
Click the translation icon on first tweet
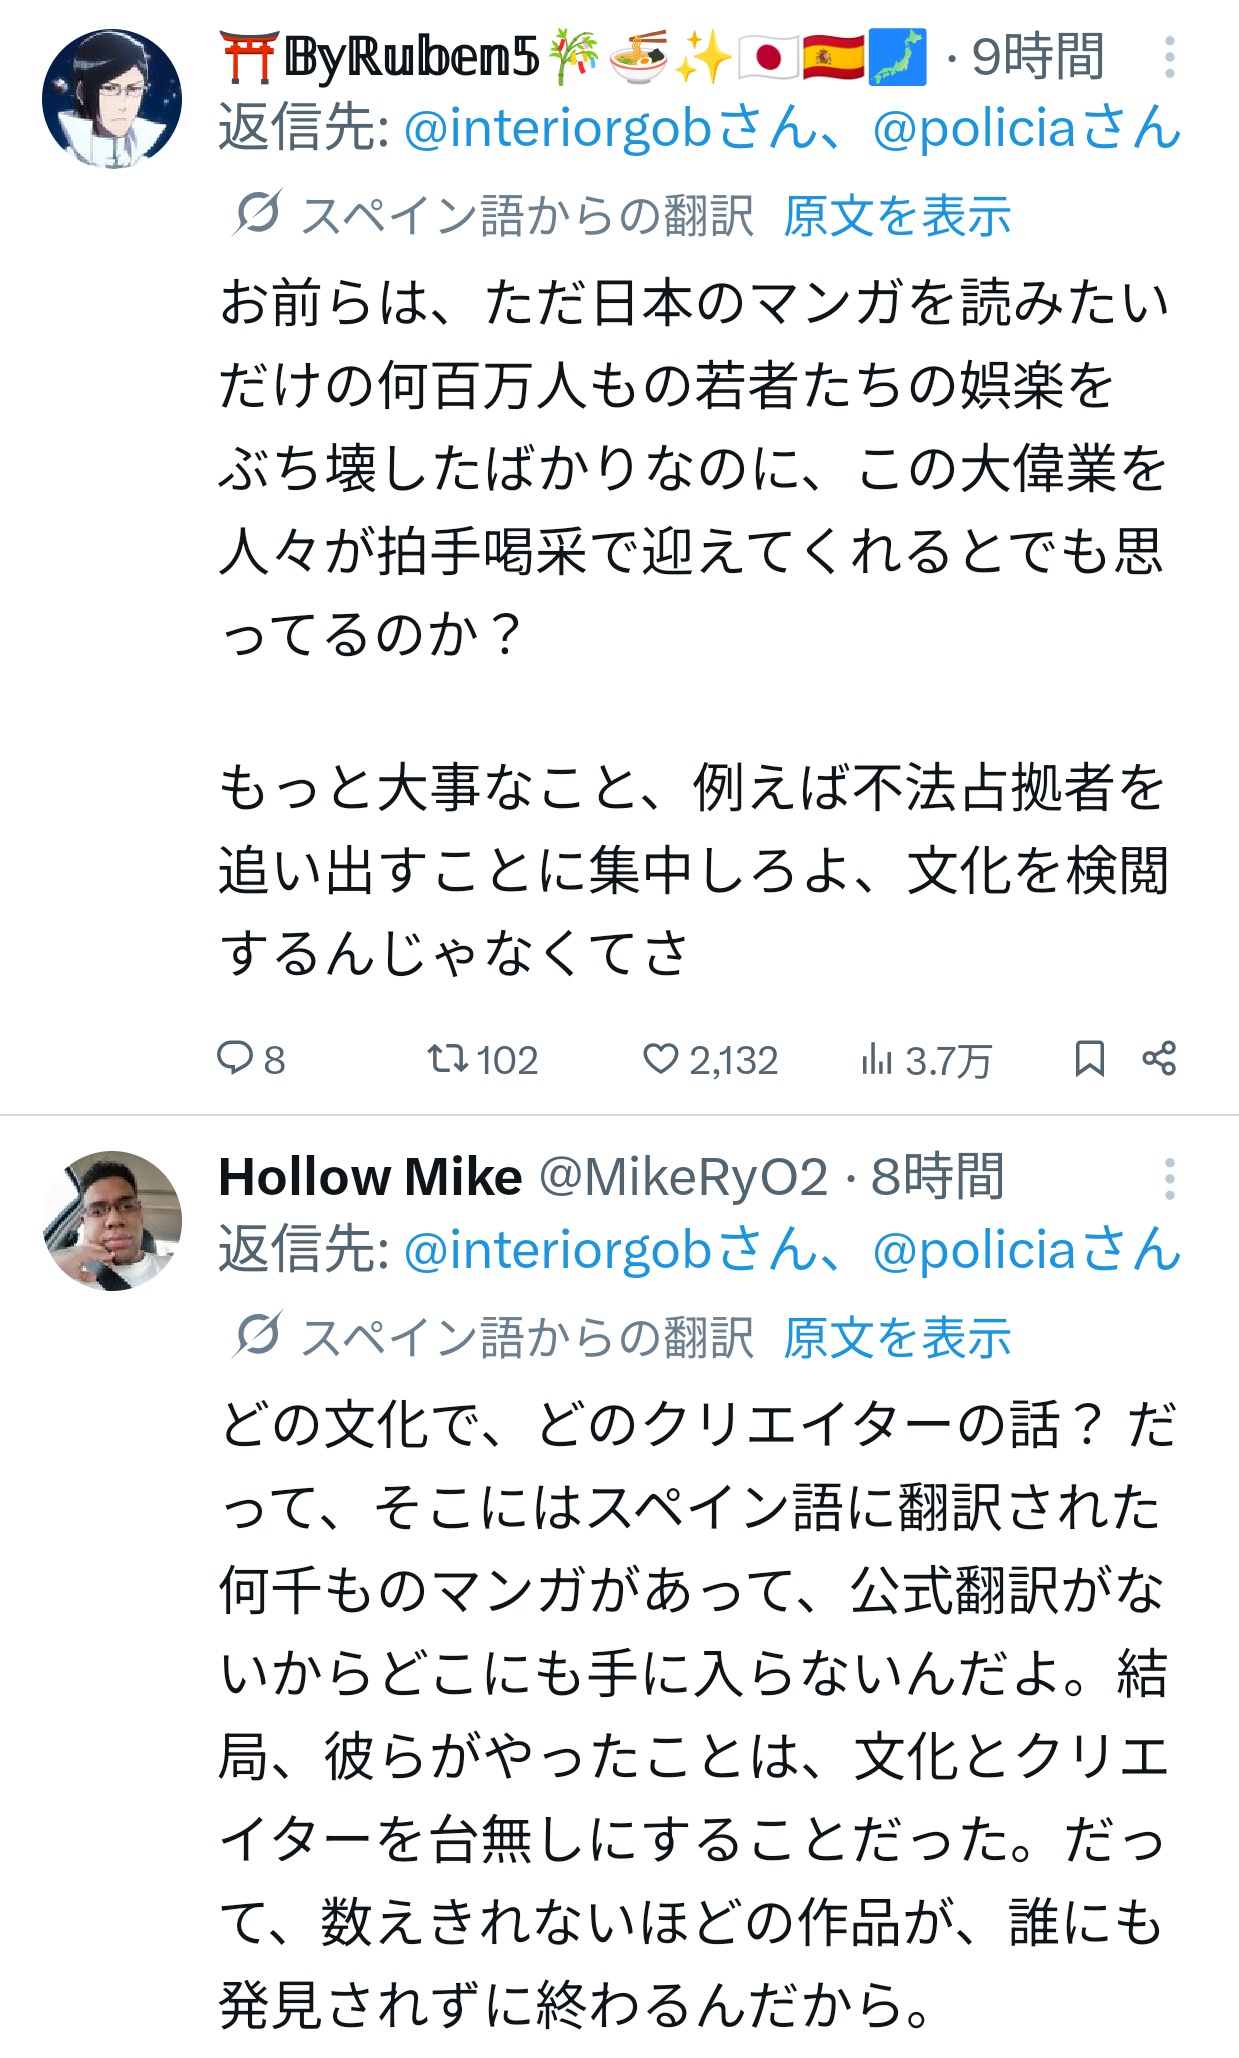[x=258, y=213]
